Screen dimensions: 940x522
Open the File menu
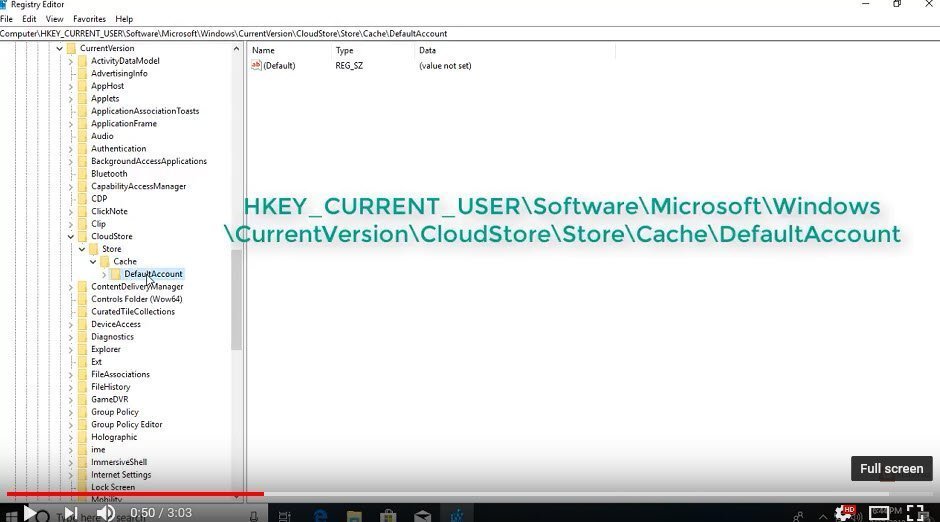(7, 19)
